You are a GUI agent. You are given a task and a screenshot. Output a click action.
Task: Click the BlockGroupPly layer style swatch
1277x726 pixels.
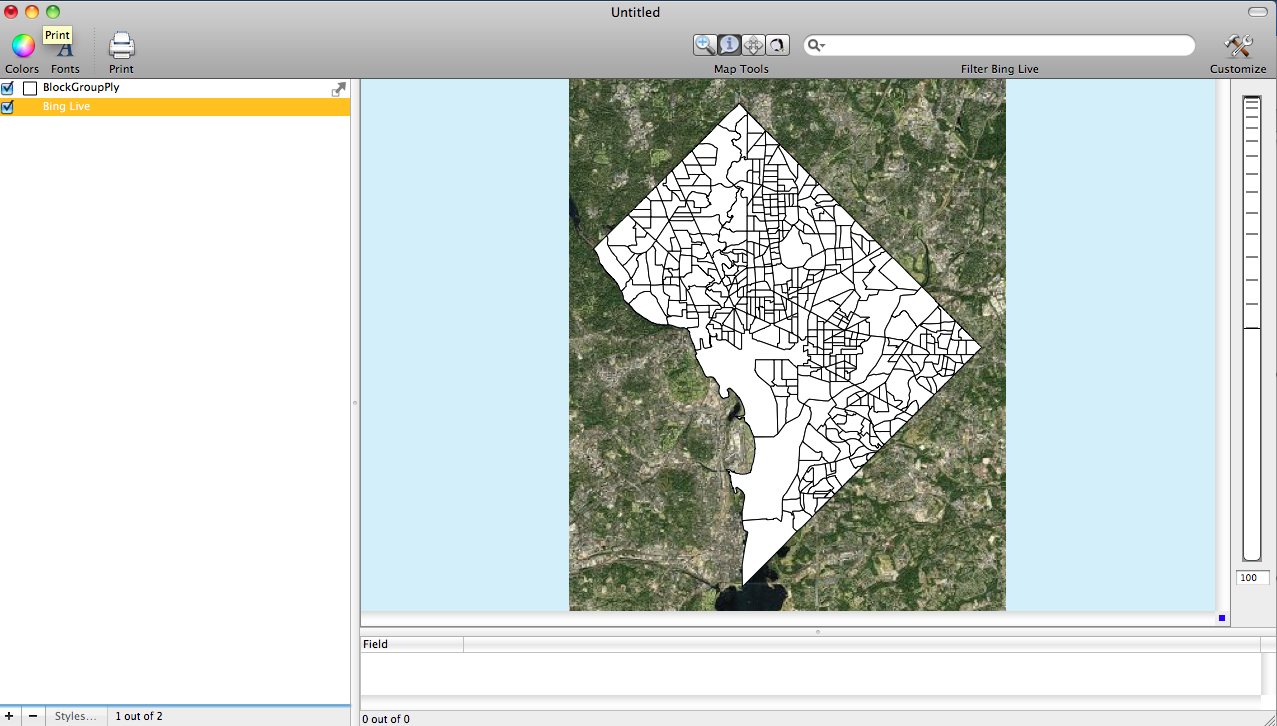tap(30, 88)
